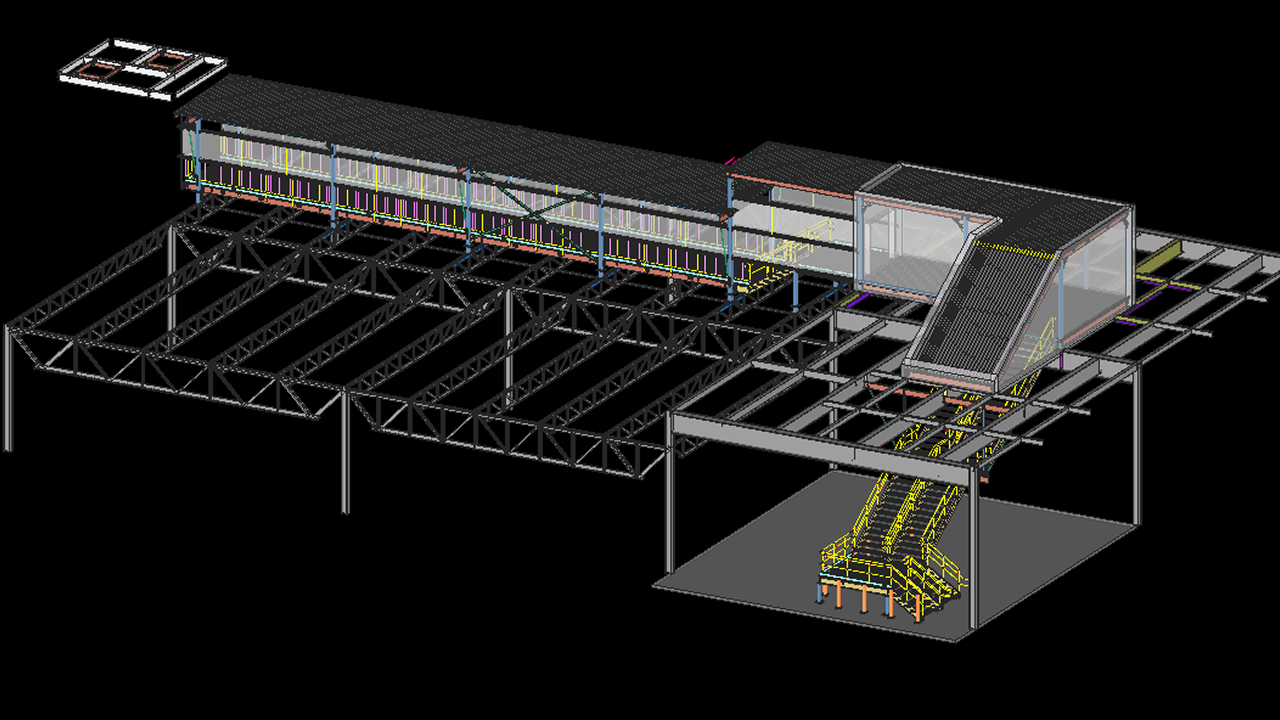Click the olive-yellow beam at far right
The height and width of the screenshot is (720, 1280).
coord(1160,258)
